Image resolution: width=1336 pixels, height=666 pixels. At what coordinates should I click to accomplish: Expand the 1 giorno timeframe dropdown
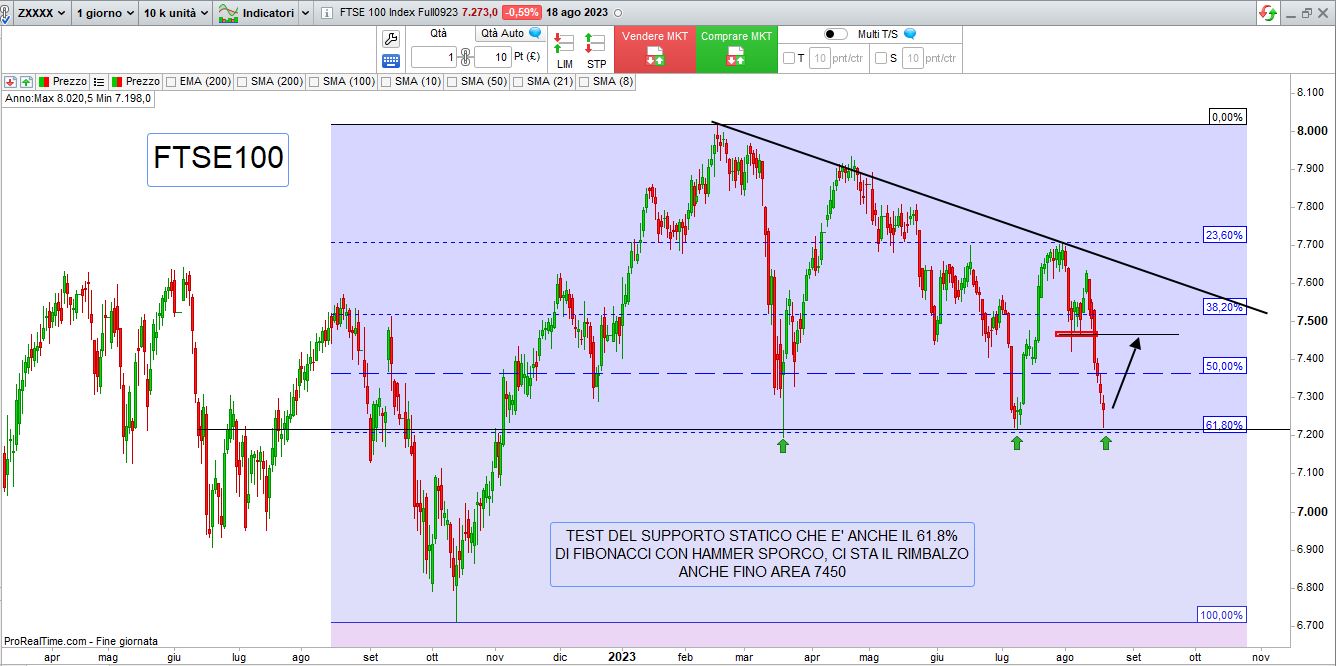pyautogui.click(x=102, y=13)
